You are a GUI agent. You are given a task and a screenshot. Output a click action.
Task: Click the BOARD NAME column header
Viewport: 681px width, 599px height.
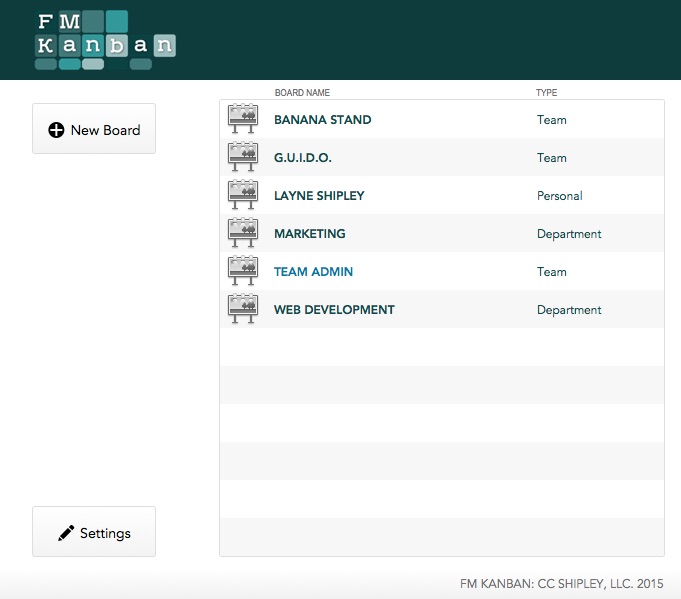tap(302, 93)
